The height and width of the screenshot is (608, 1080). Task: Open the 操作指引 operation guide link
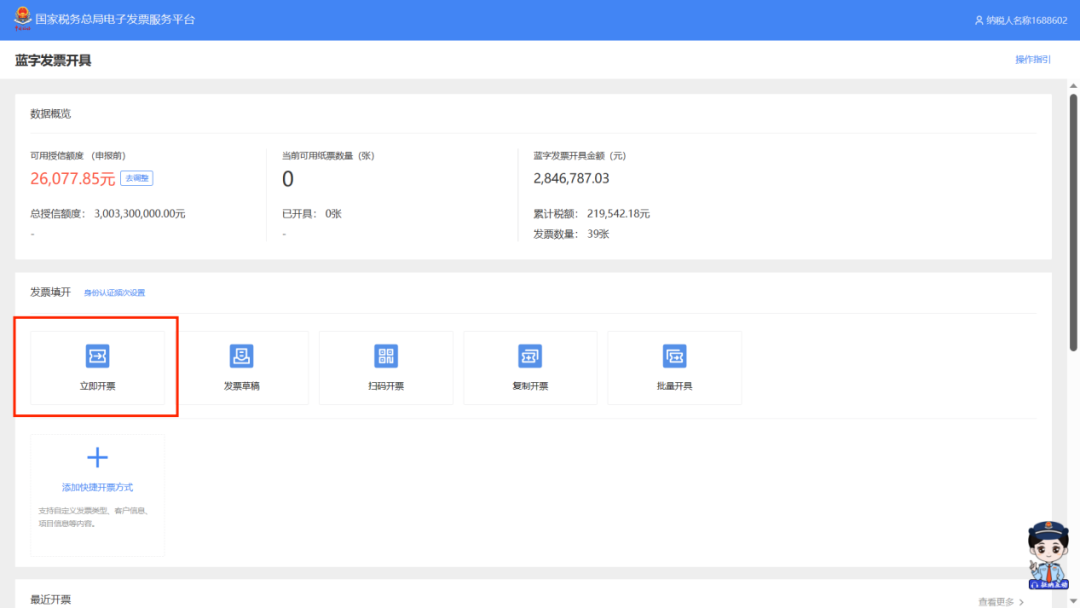click(x=1032, y=60)
